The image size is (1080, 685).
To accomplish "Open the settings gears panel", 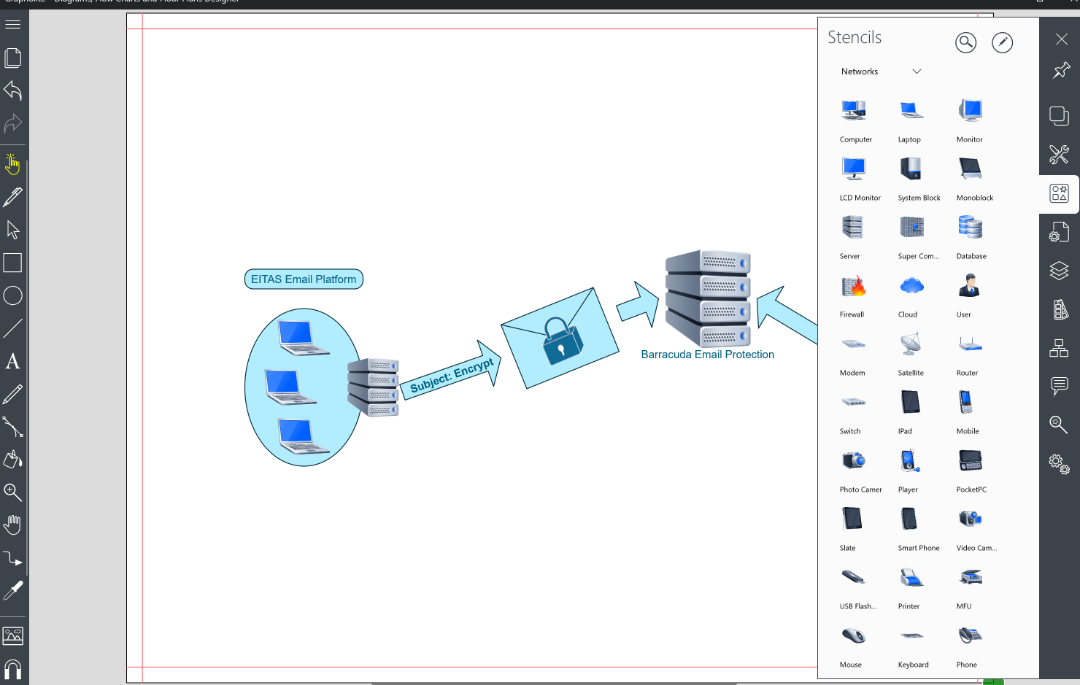I will coord(1059,462).
